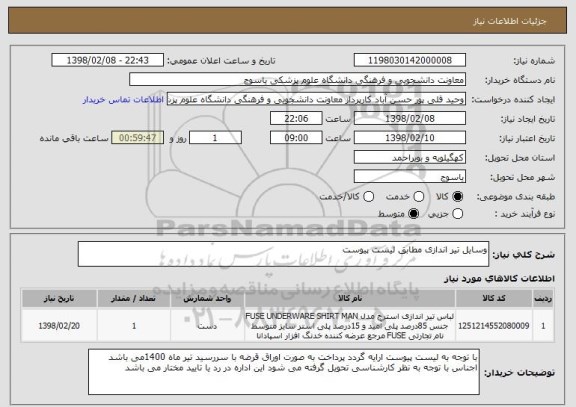Screen dimensions: 576x407
Task: Click the تاریخ نیاز column header
Action: [x=59, y=298]
